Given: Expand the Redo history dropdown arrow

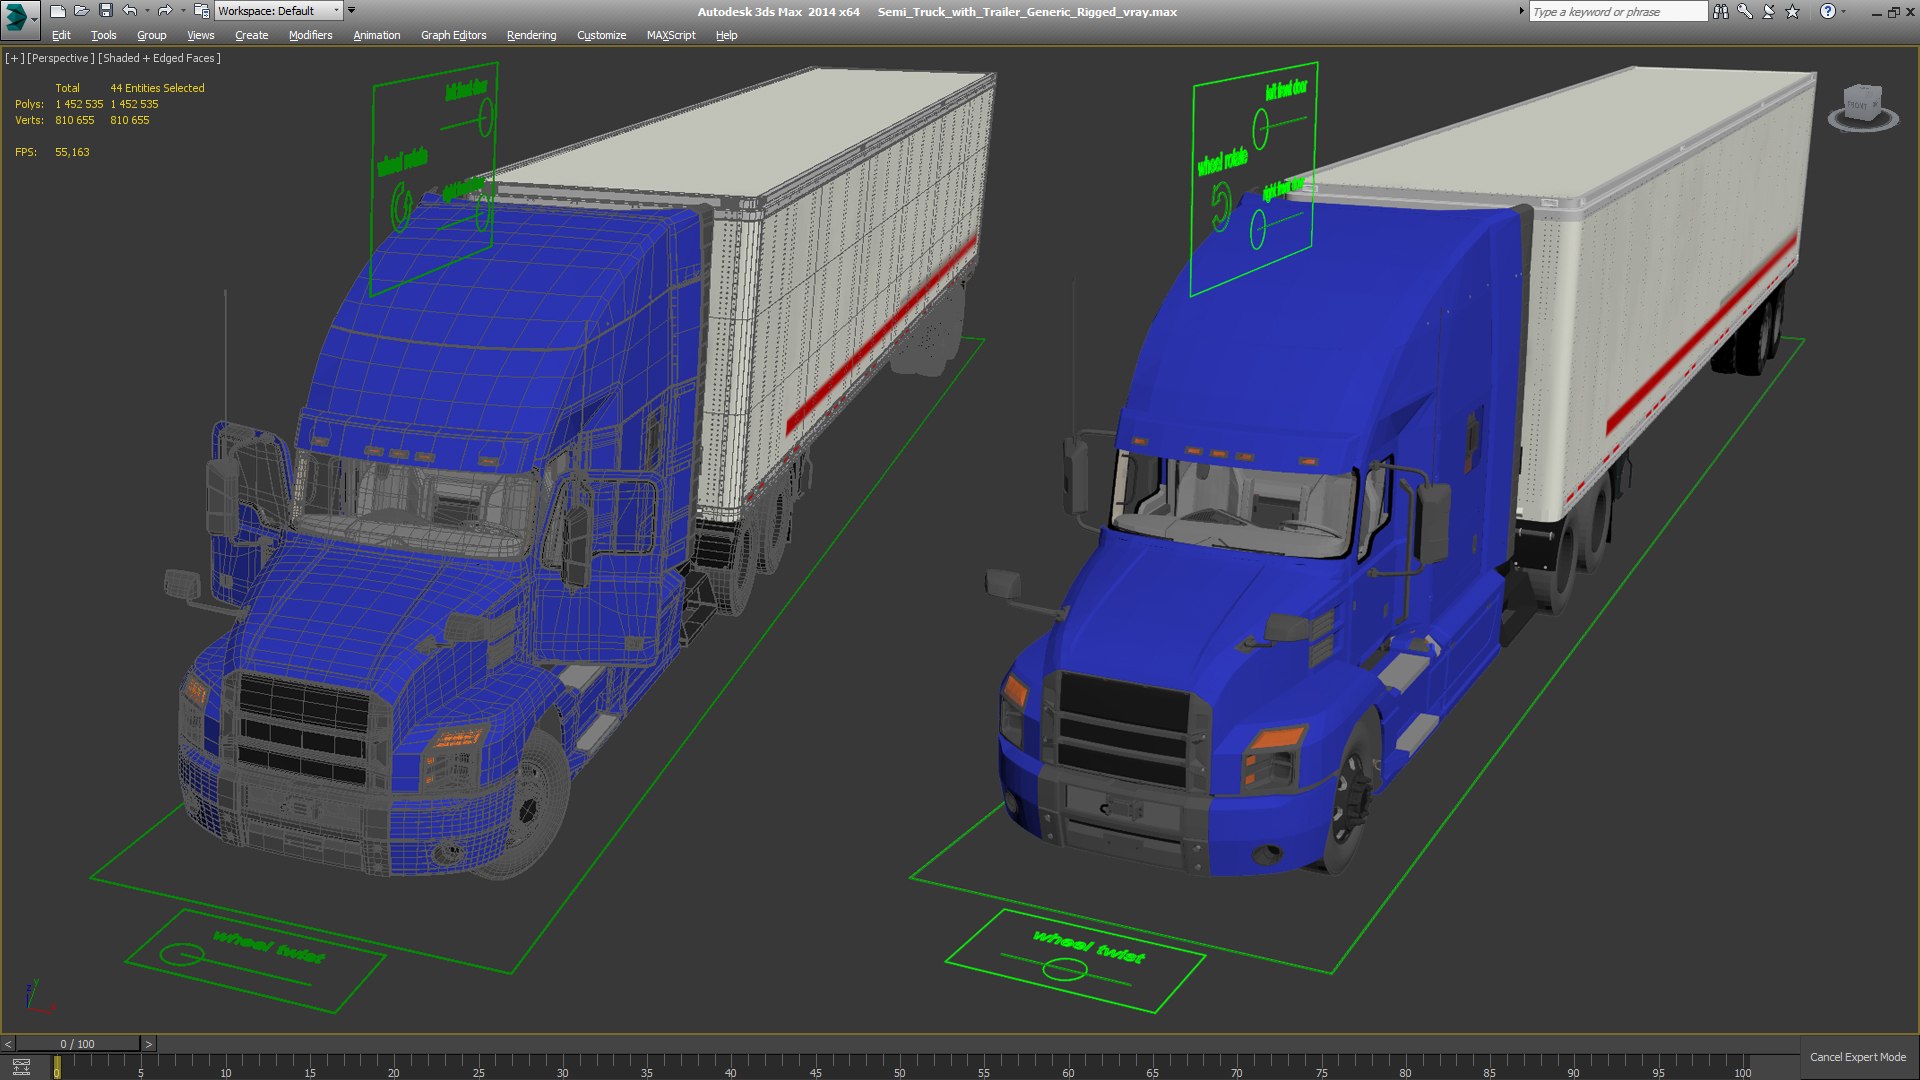Looking at the screenshot, I should pyautogui.click(x=183, y=11).
